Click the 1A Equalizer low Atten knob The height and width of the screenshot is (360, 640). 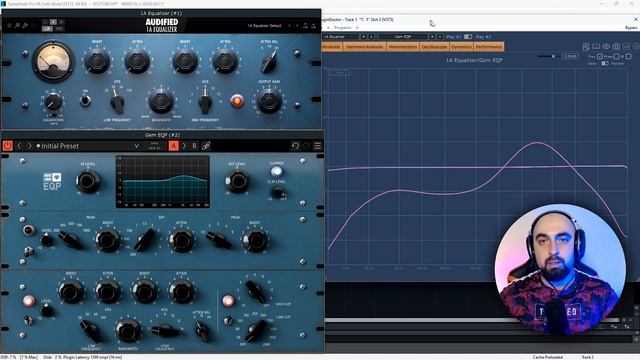pyautogui.click(x=137, y=62)
